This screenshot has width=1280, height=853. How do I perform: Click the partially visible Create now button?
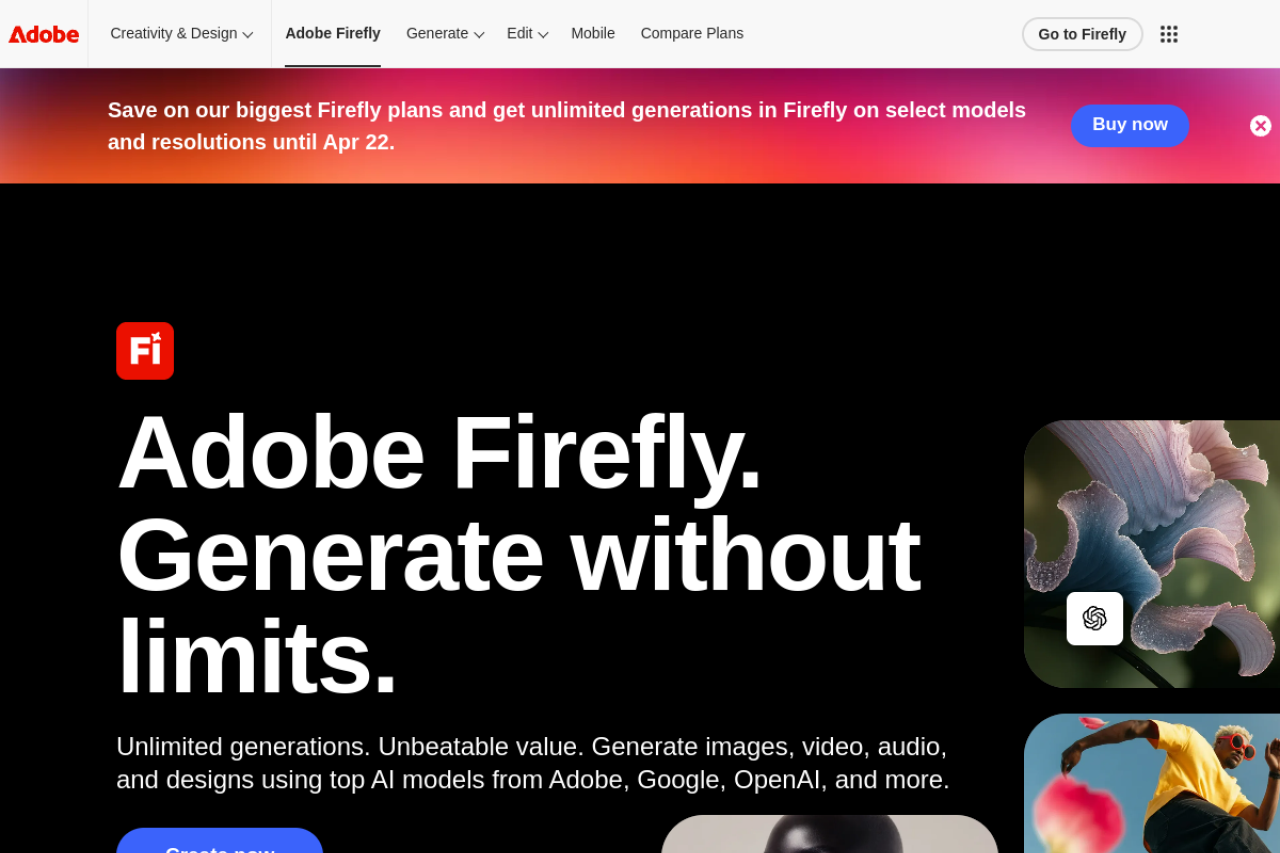[x=220, y=841]
